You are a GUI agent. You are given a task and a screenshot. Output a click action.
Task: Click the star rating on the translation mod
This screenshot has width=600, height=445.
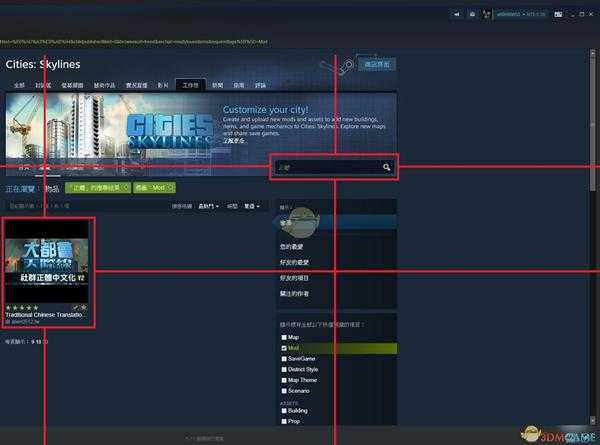(22, 307)
